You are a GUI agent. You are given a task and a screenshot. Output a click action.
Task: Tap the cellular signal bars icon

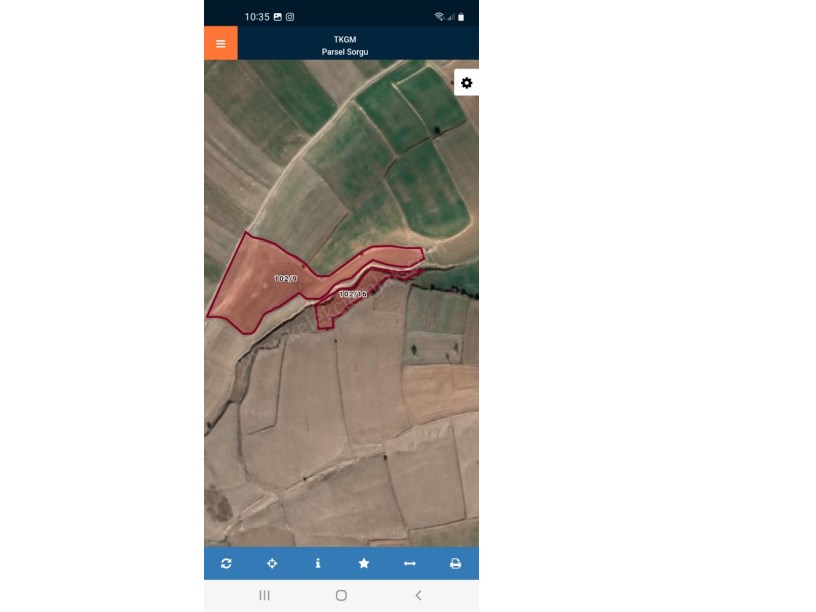pos(451,17)
